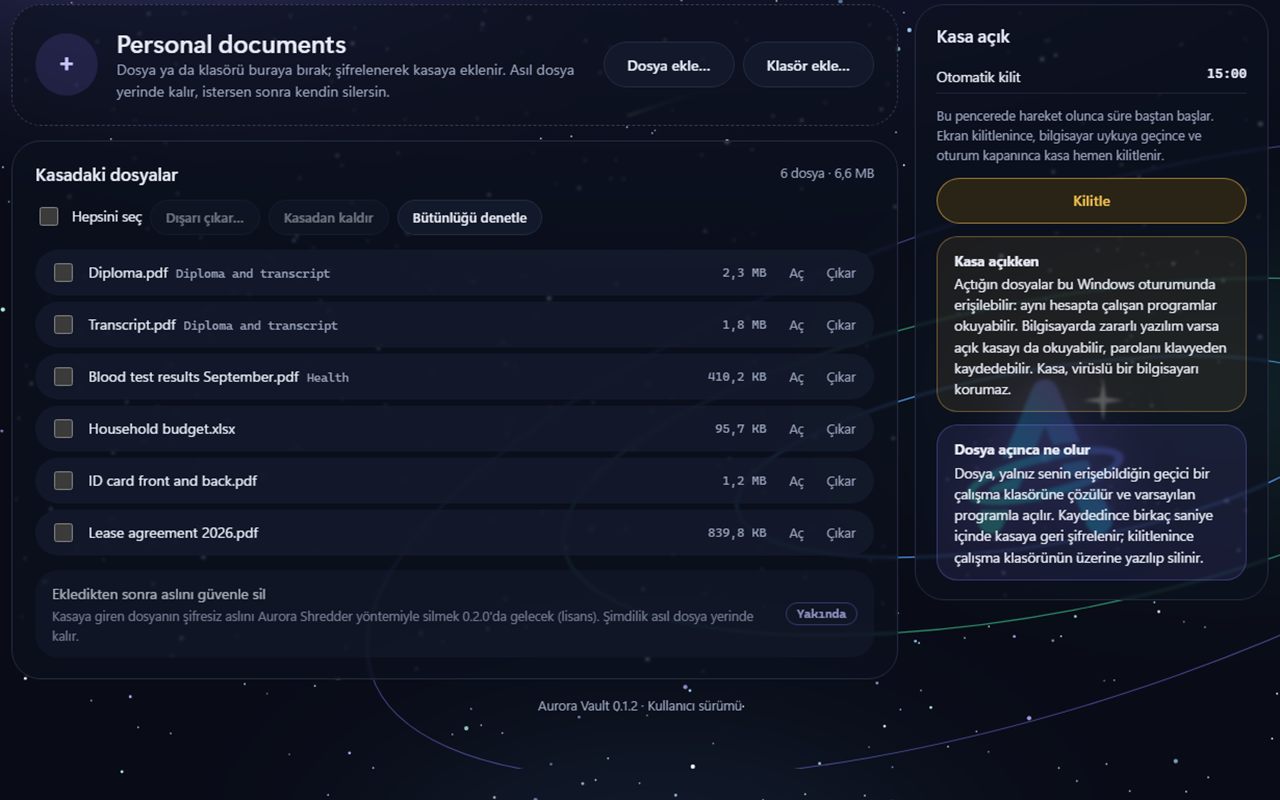Run Bütünlüğü denetle integrity check
The height and width of the screenshot is (800, 1280).
point(469,218)
